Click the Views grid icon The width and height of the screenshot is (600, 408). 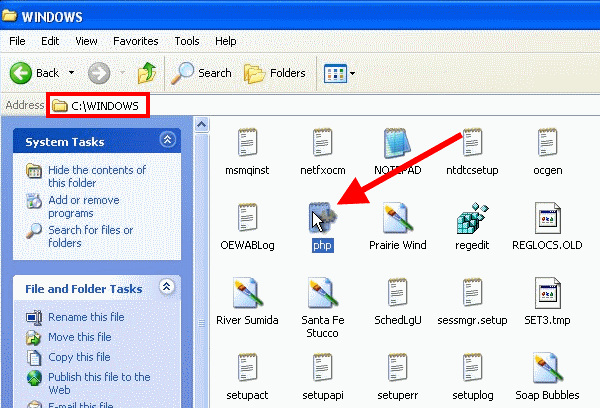tap(335, 73)
